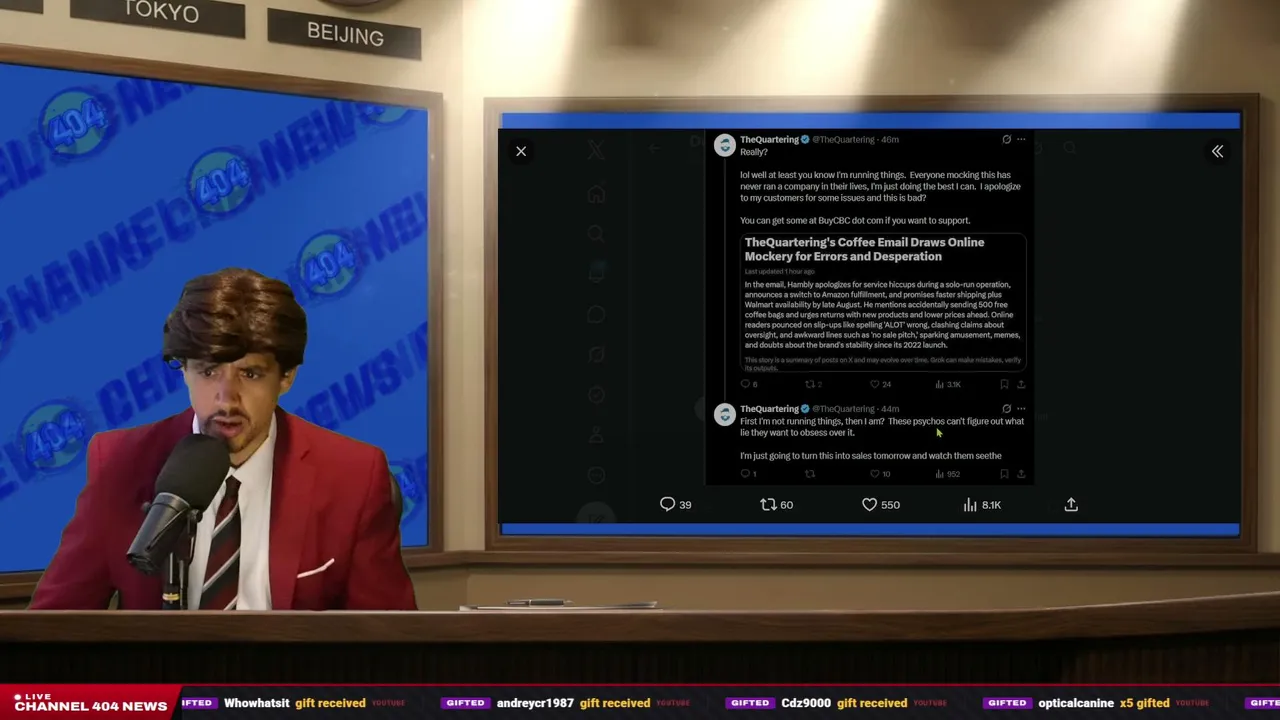Click the 'turn this into sales tomorrow' line
This screenshot has height=720, width=1280.
[871, 456]
